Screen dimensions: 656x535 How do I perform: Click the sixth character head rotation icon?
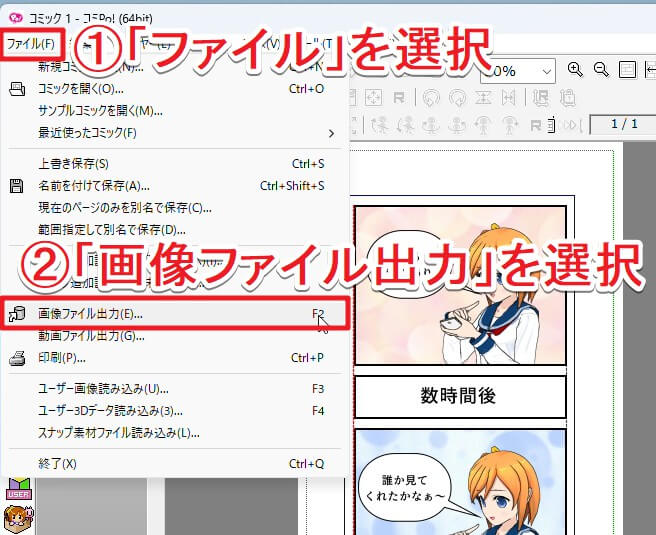(x=509, y=125)
